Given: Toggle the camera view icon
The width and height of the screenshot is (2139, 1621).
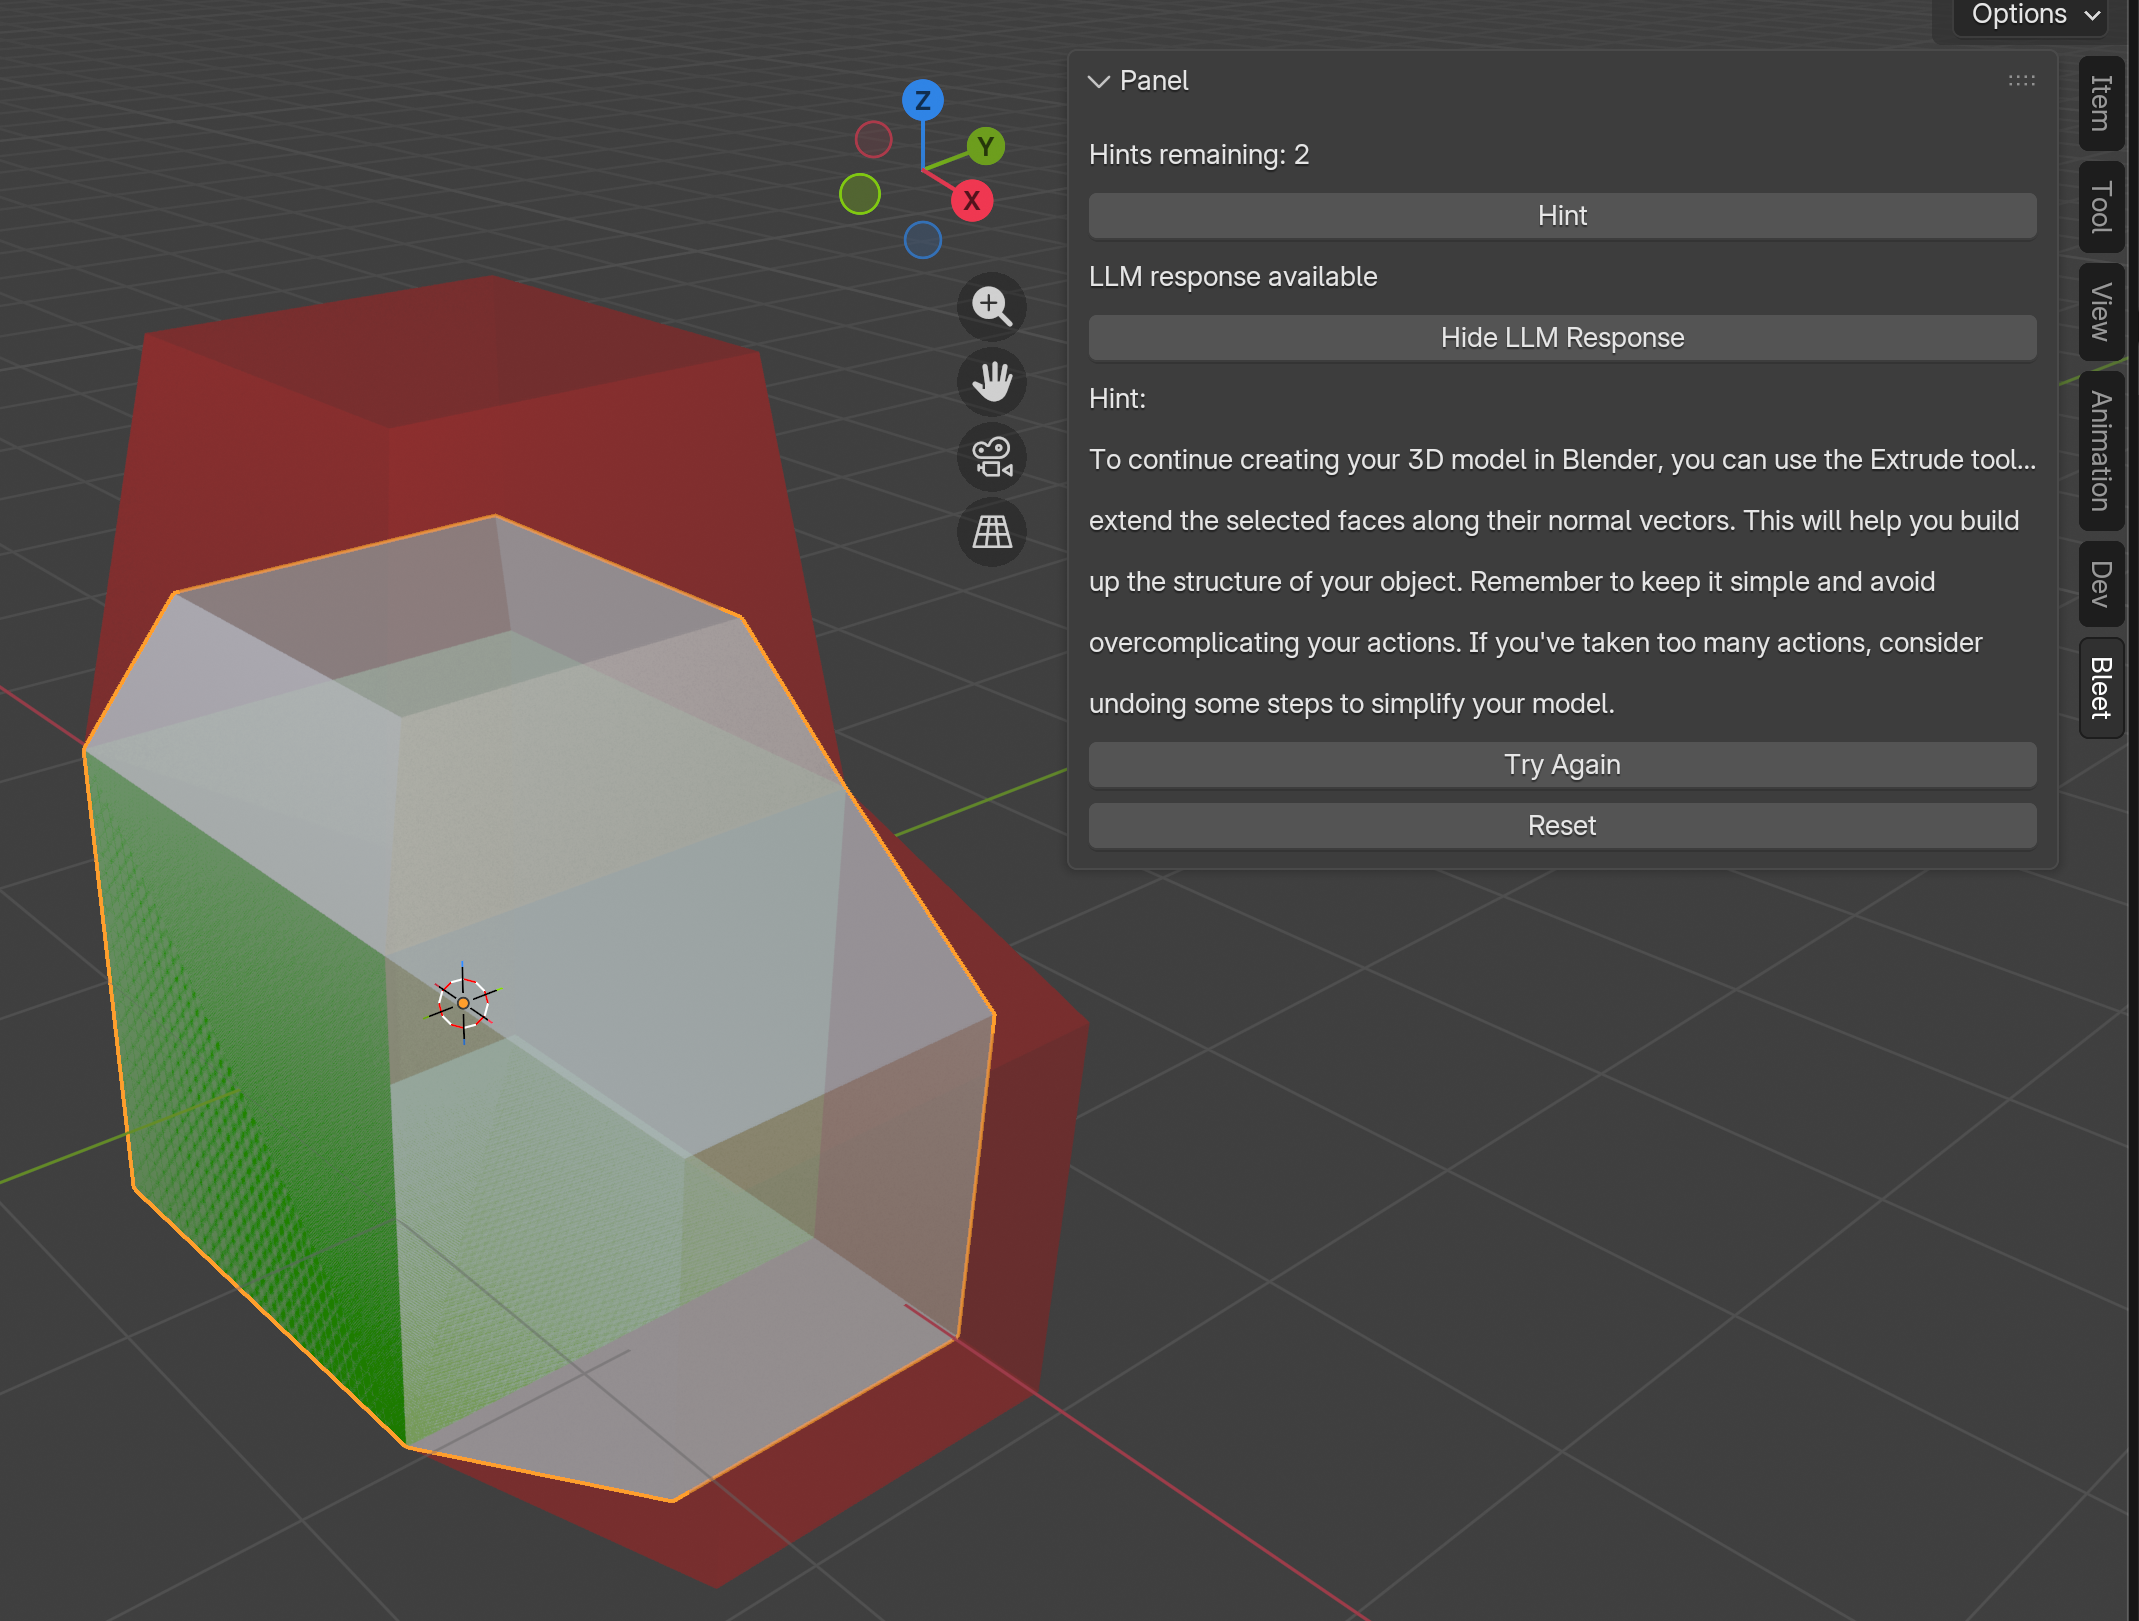Looking at the screenshot, I should pyautogui.click(x=991, y=457).
